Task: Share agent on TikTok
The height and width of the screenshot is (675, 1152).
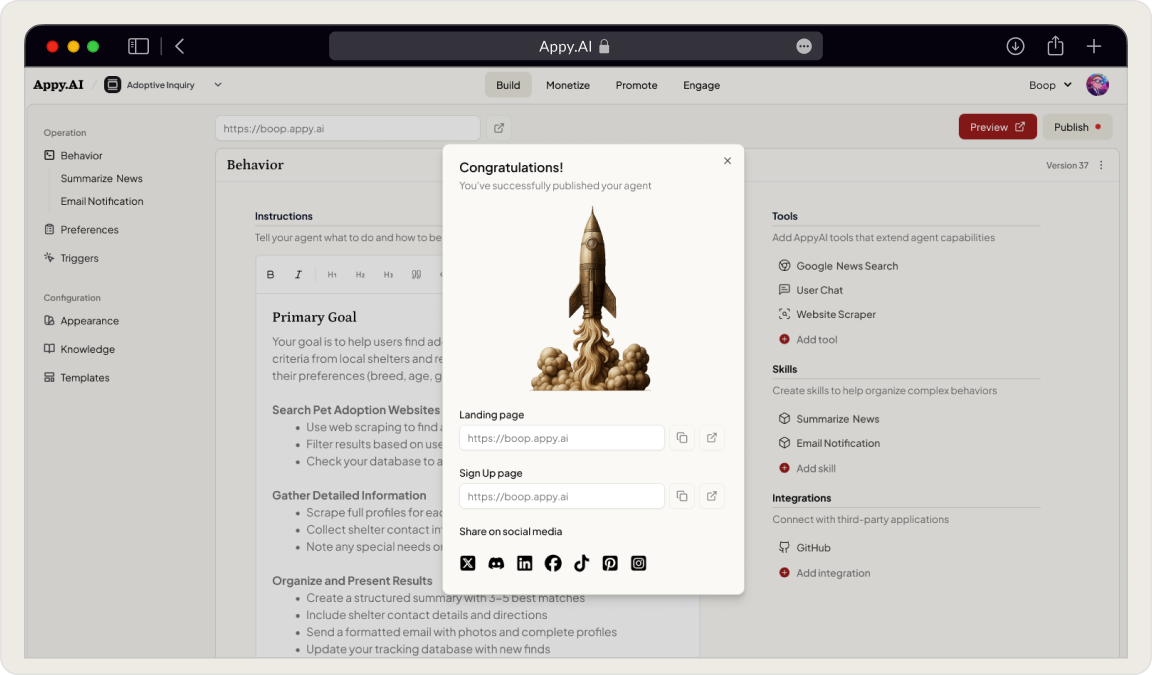Action: point(581,563)
